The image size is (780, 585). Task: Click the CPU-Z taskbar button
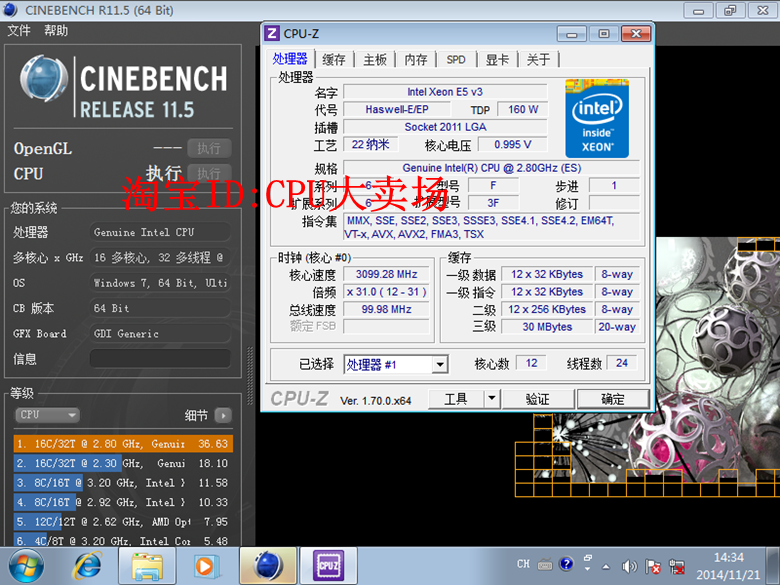coord(328,566)
